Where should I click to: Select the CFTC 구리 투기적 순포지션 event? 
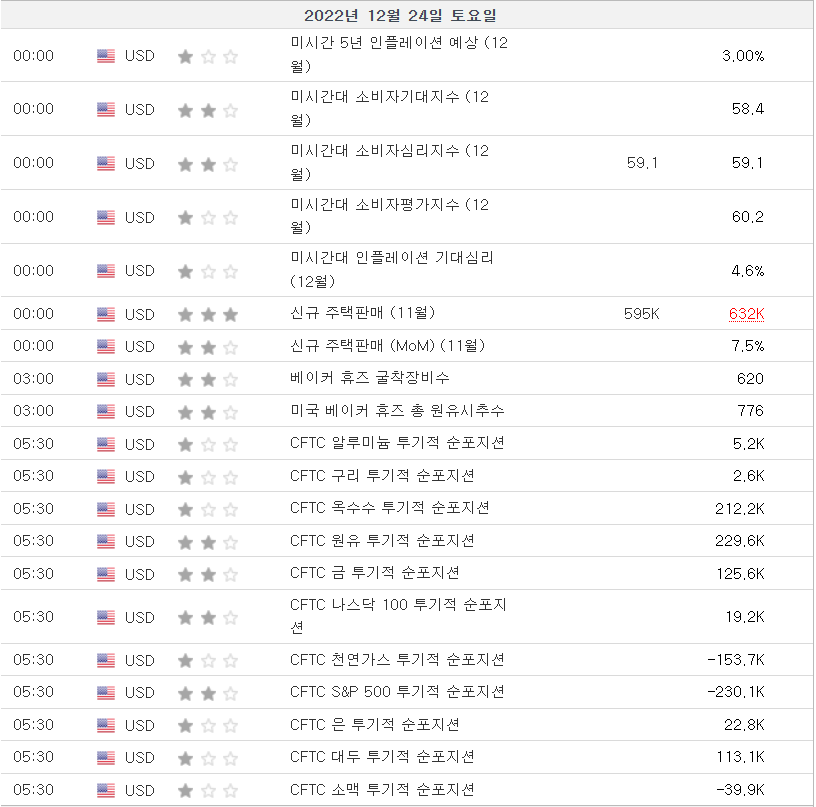tap(382, 475)
